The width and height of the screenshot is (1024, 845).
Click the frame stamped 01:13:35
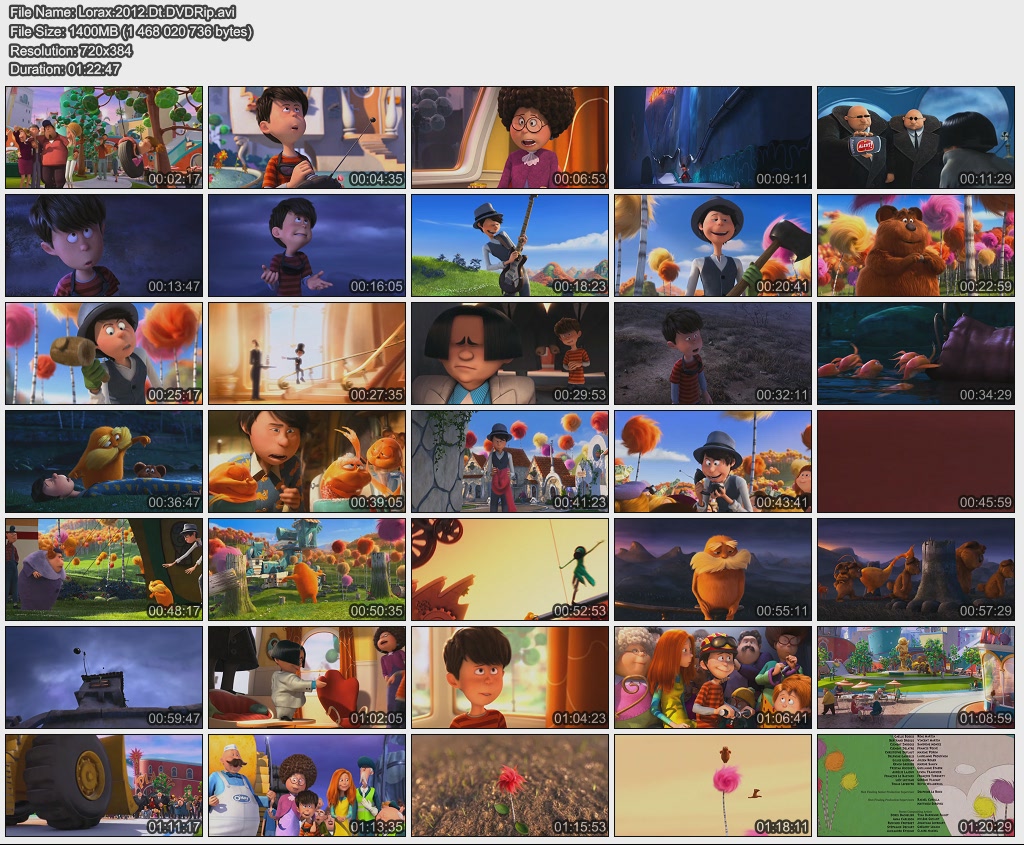pos(307,786)
